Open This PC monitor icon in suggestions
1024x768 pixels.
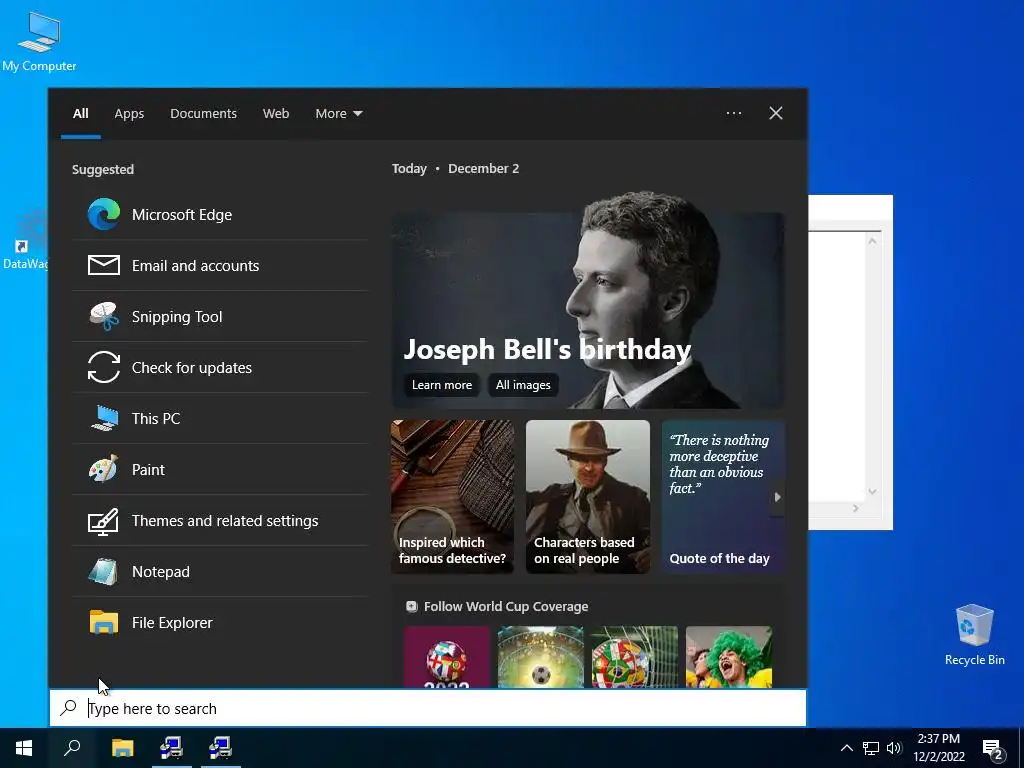(104, 418)
